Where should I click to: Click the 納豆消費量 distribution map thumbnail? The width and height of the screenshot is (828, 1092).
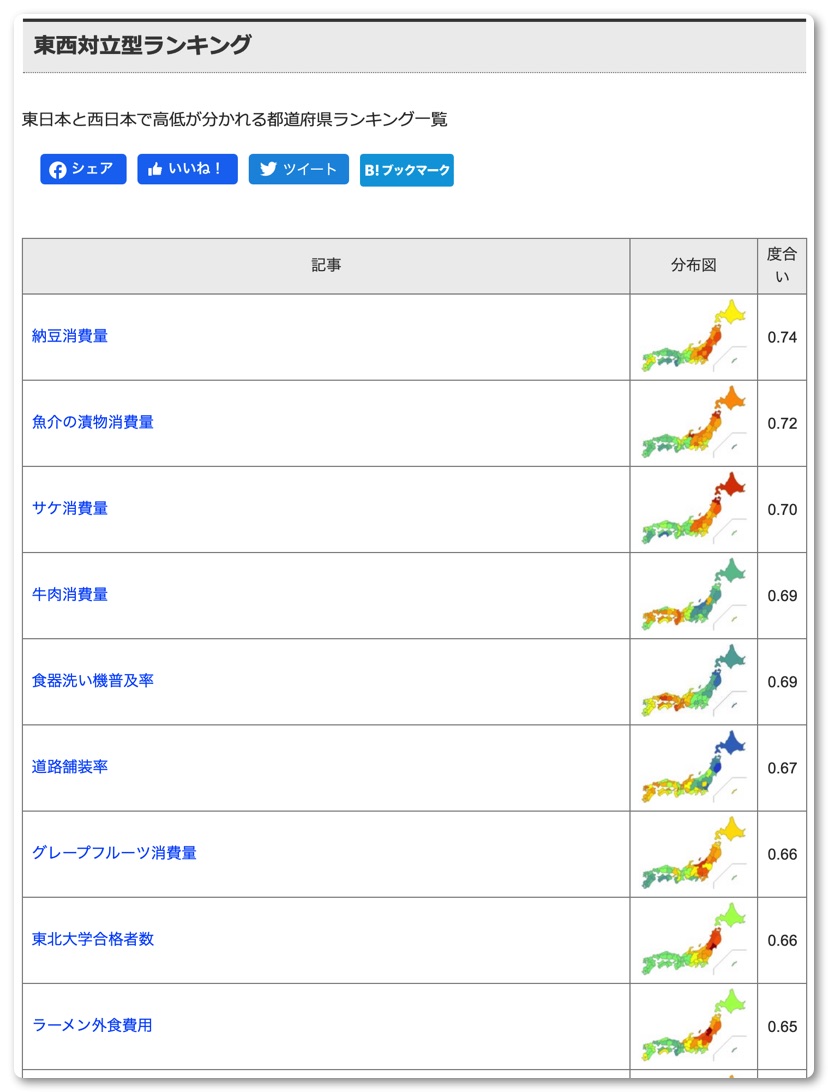pyautogui.click(x=693, y=337)
